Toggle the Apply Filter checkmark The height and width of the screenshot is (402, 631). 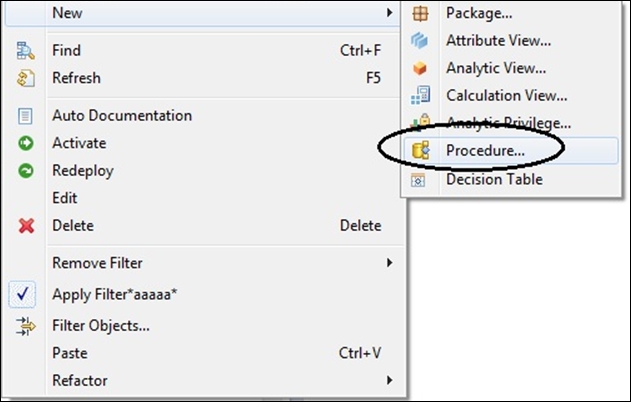23,294
